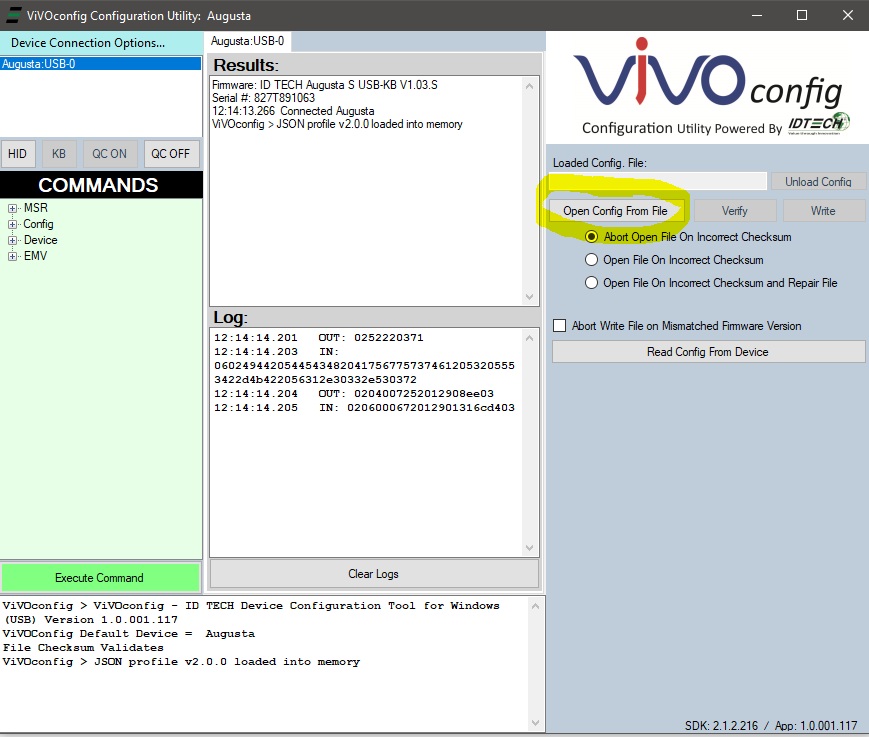Click bottom console scroll up arrow
Screen dimensions: 869x737
point(535,606)
